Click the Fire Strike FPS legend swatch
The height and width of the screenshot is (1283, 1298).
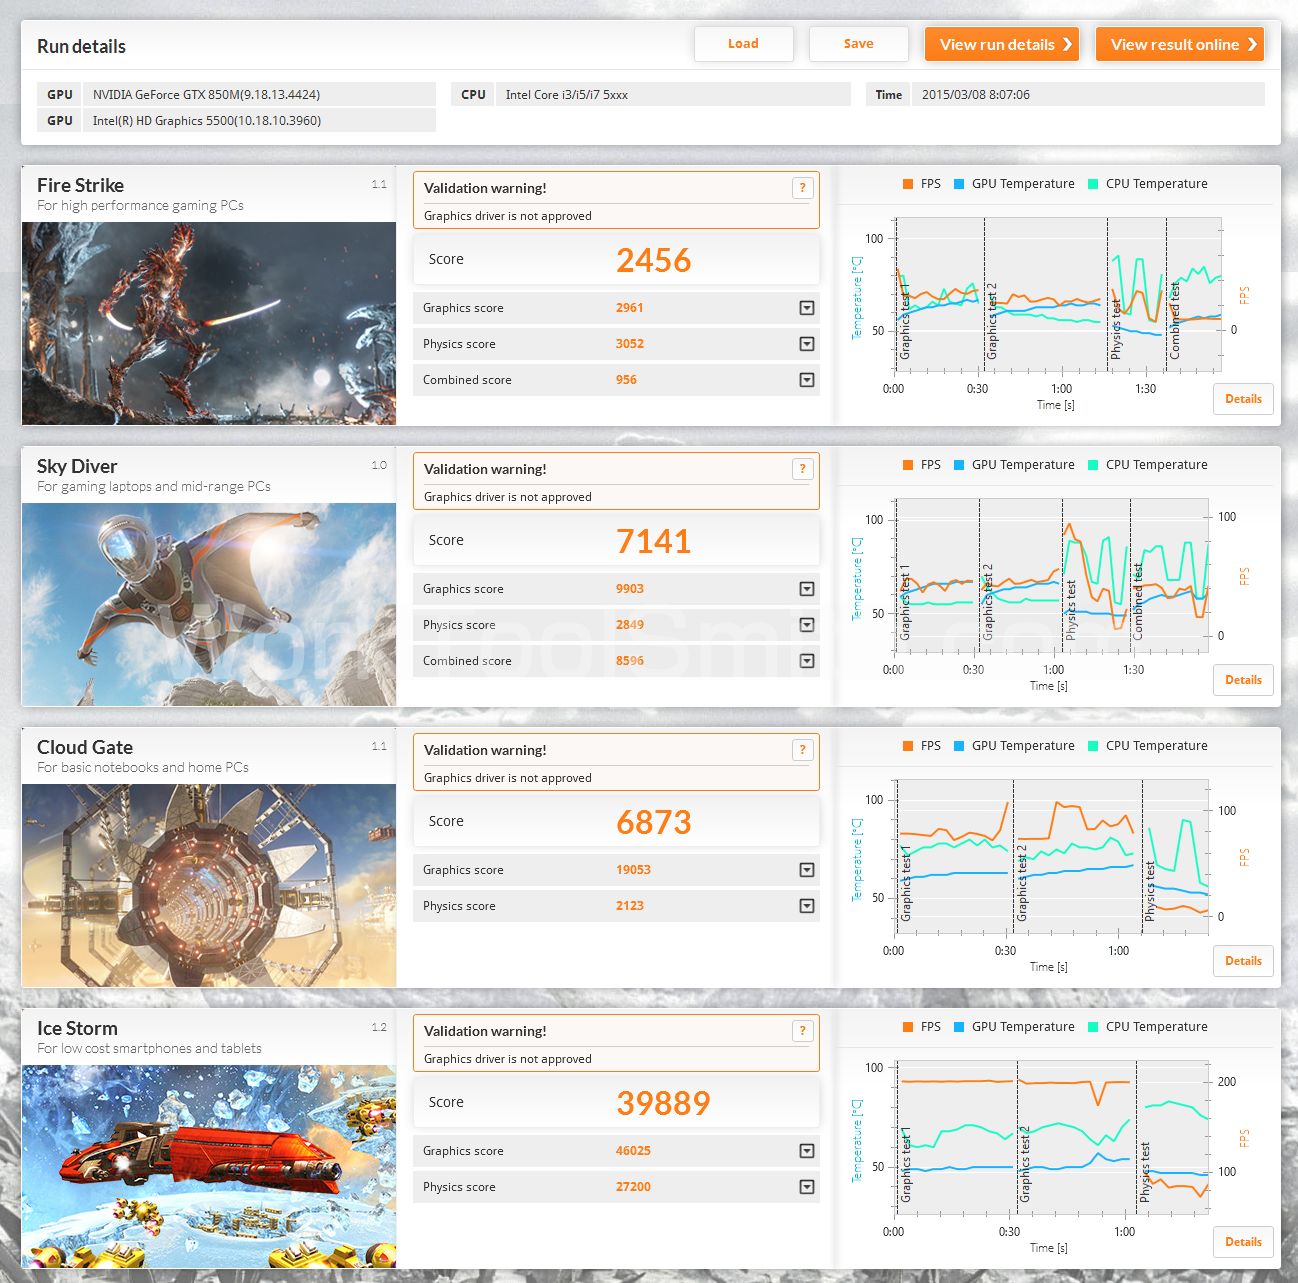pos(907,184)
